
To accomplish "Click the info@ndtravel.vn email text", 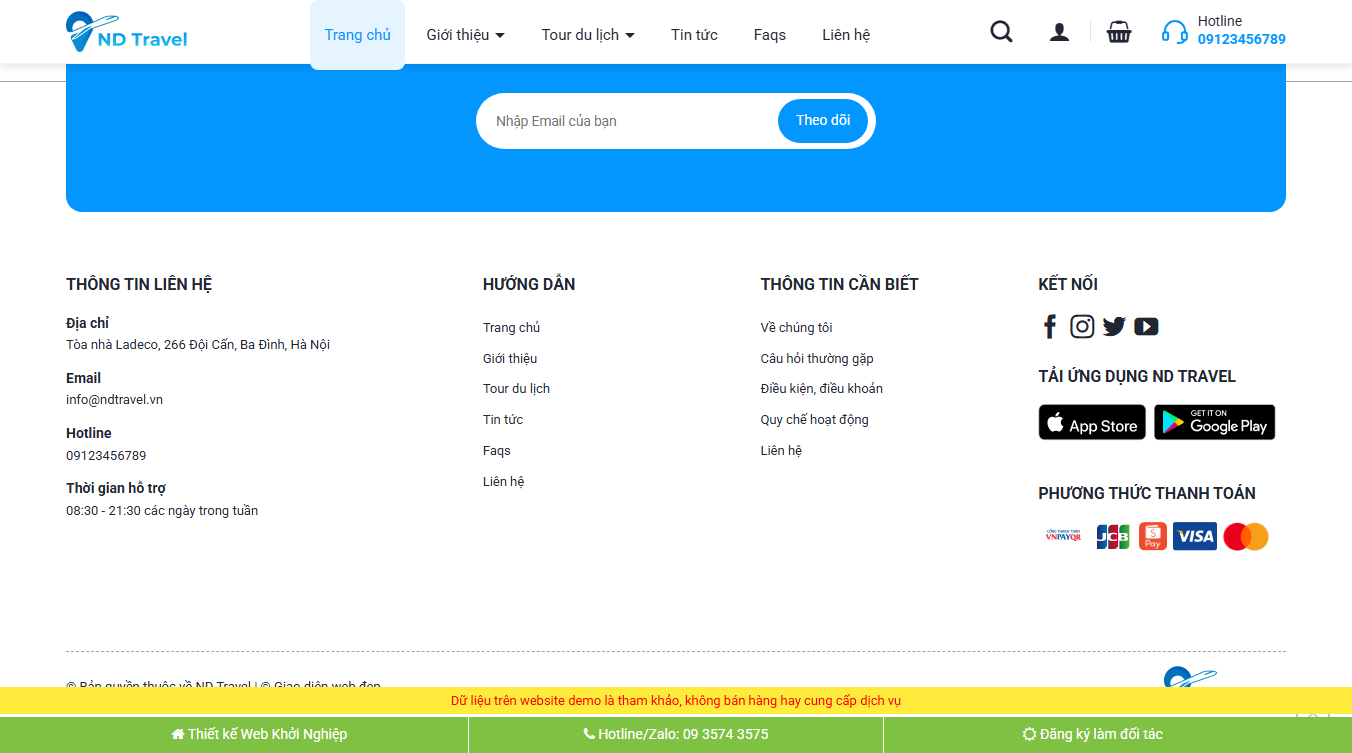I will [x=114, y=400].
